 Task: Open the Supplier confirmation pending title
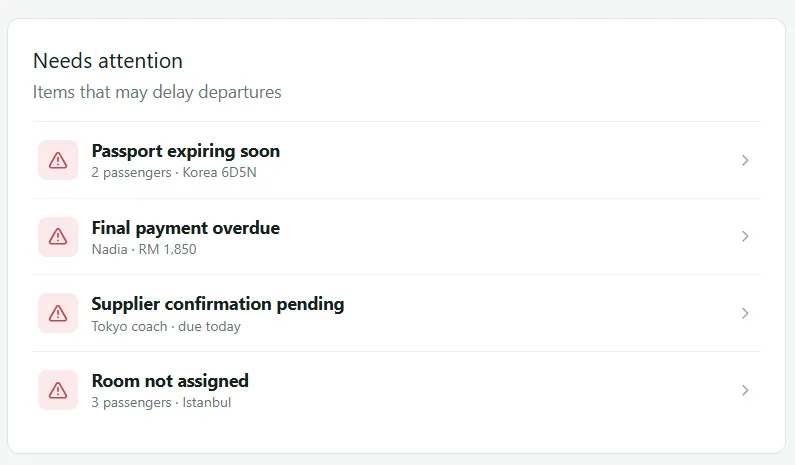(218, 304)
